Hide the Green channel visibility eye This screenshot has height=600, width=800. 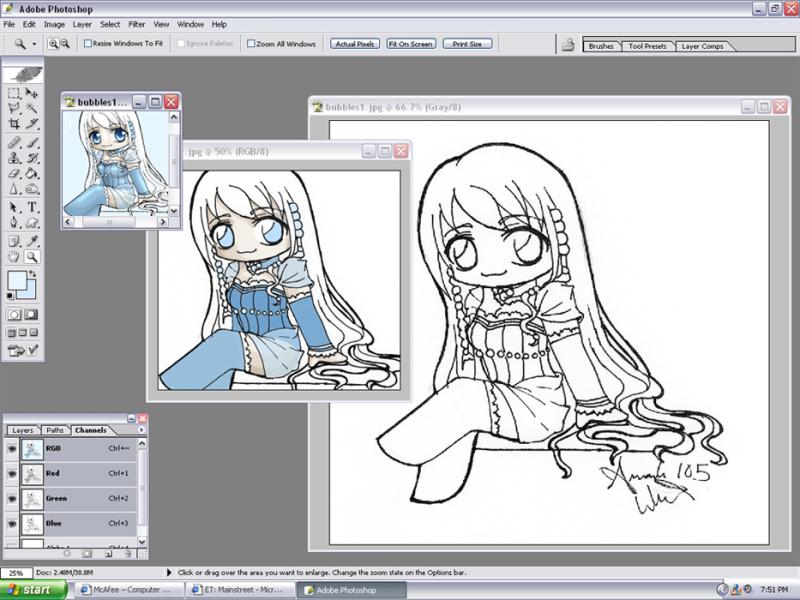12,499
